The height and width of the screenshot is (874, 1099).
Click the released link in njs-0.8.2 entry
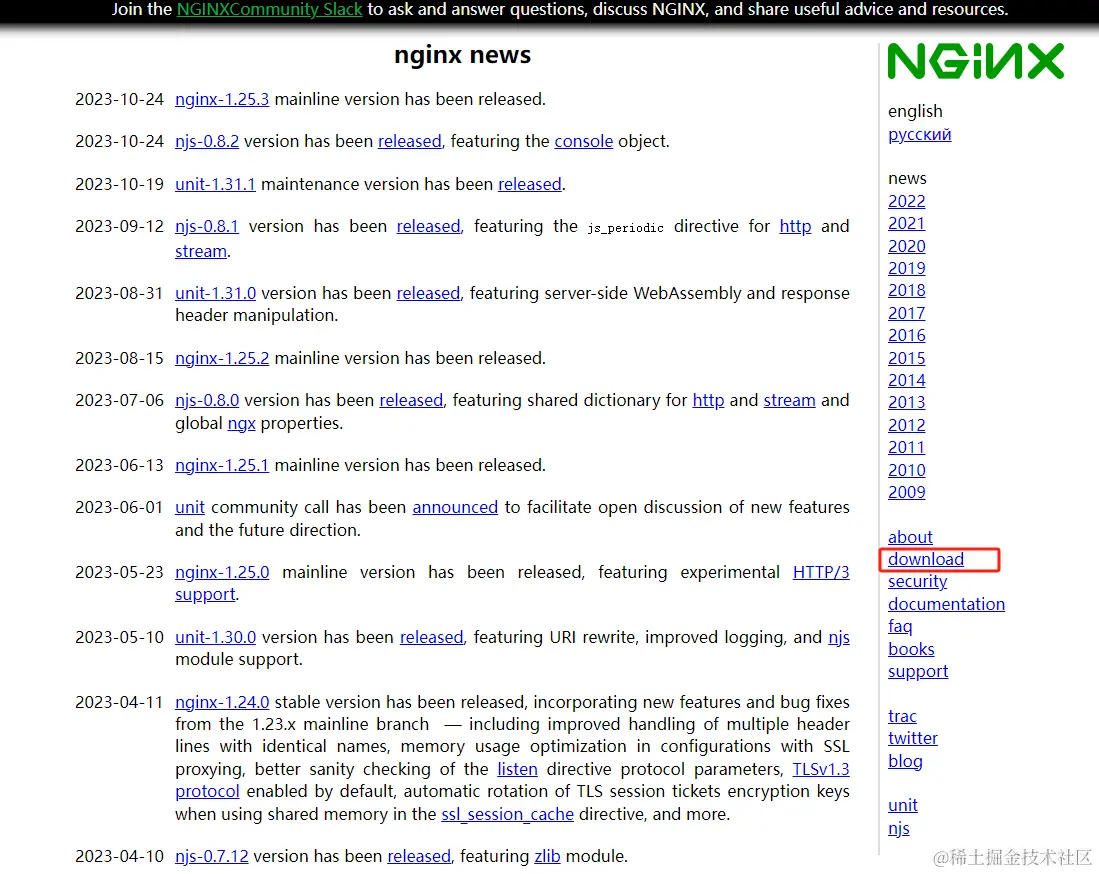(x=410, y=142)
